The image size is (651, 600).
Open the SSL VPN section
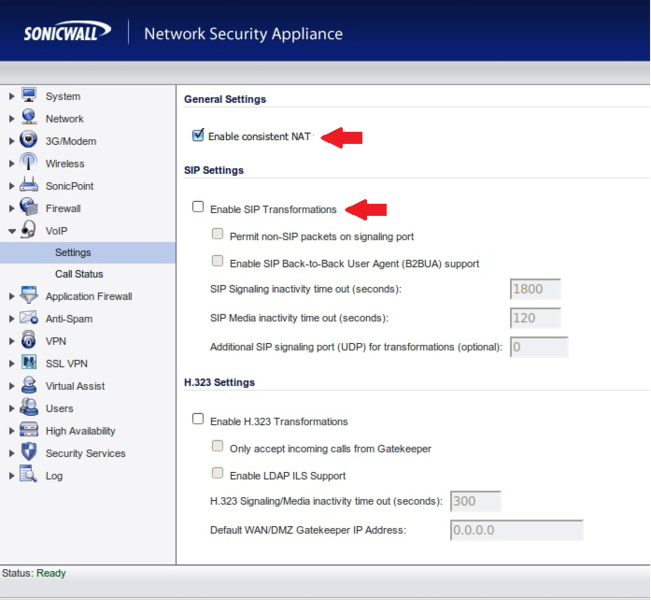pos(66,364)
